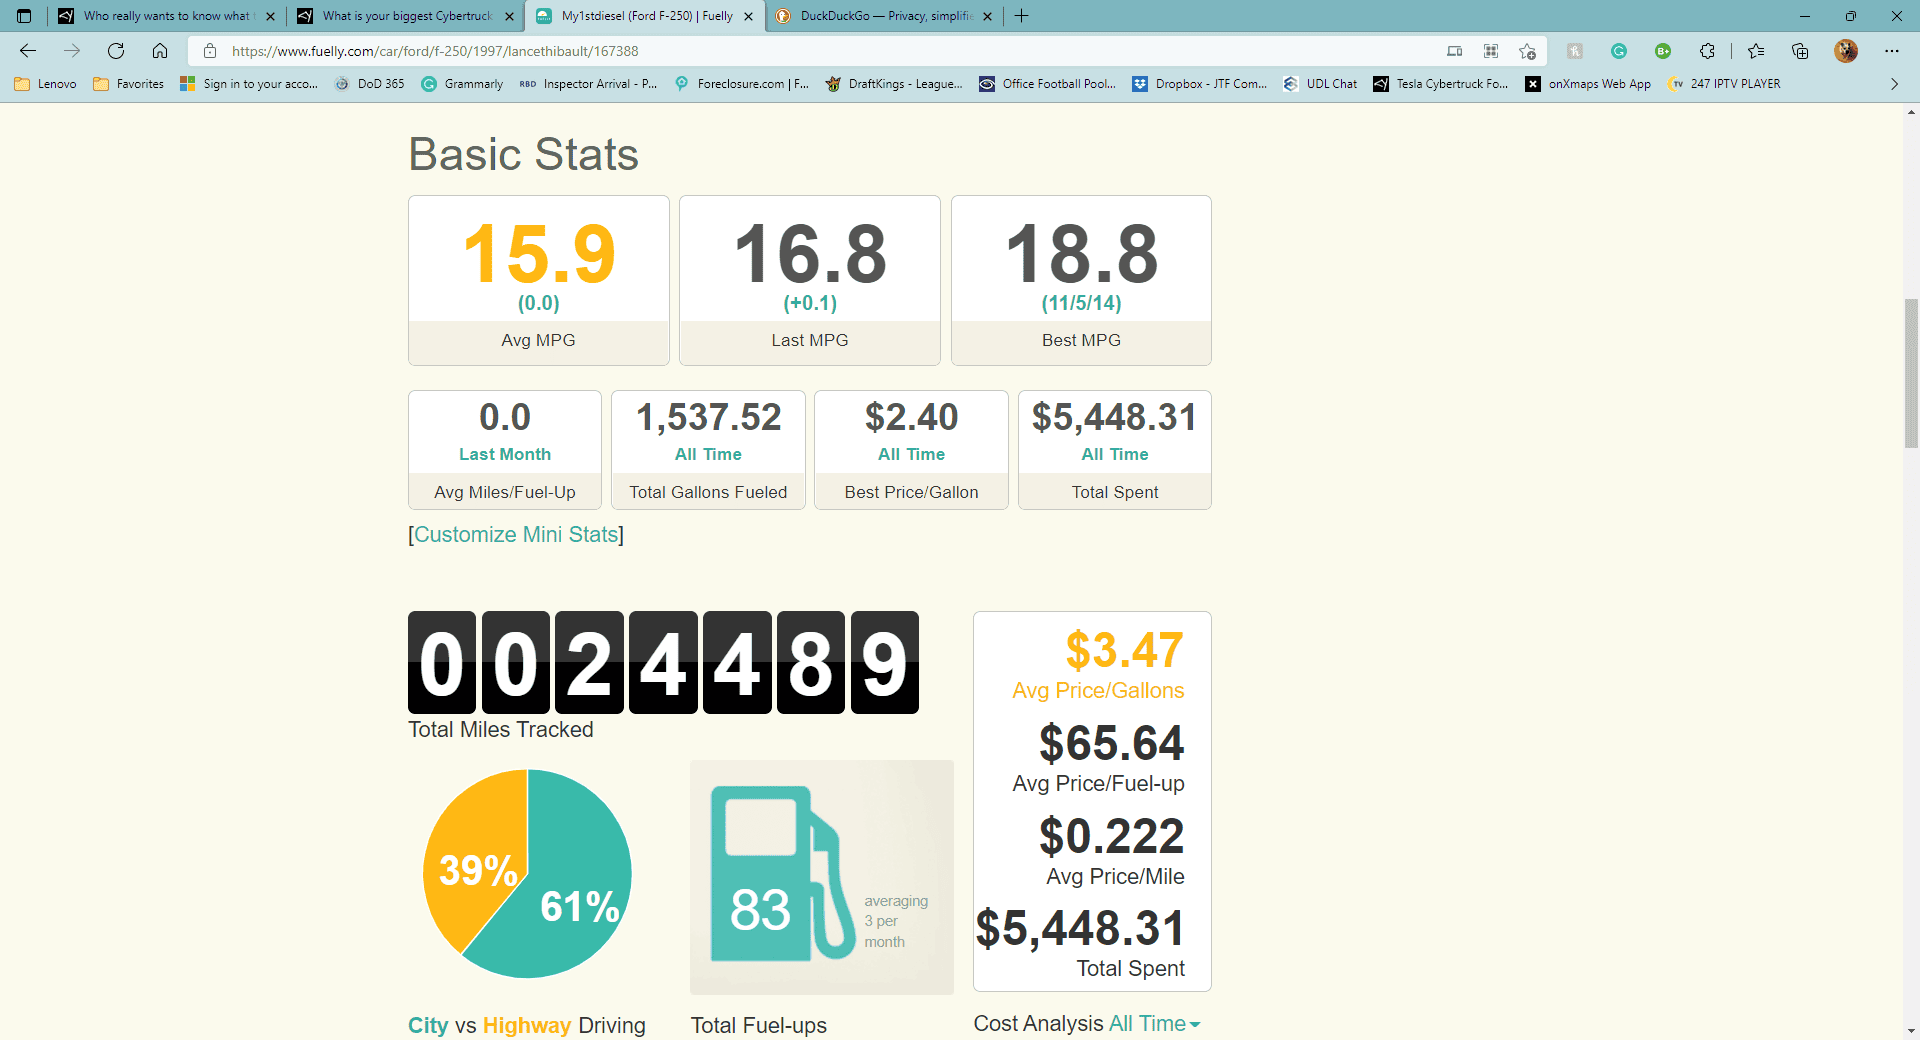This screenshot has height=1040, width=1920.
Task: Open Settings and more menu
Action: (x=1892, y=51)
